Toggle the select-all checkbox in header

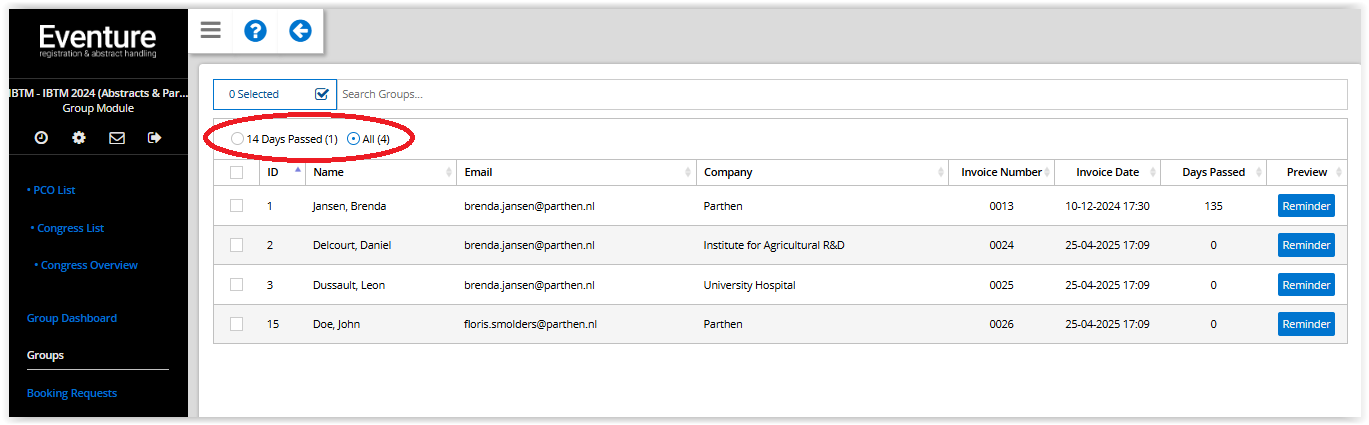[x=236, y=172]
